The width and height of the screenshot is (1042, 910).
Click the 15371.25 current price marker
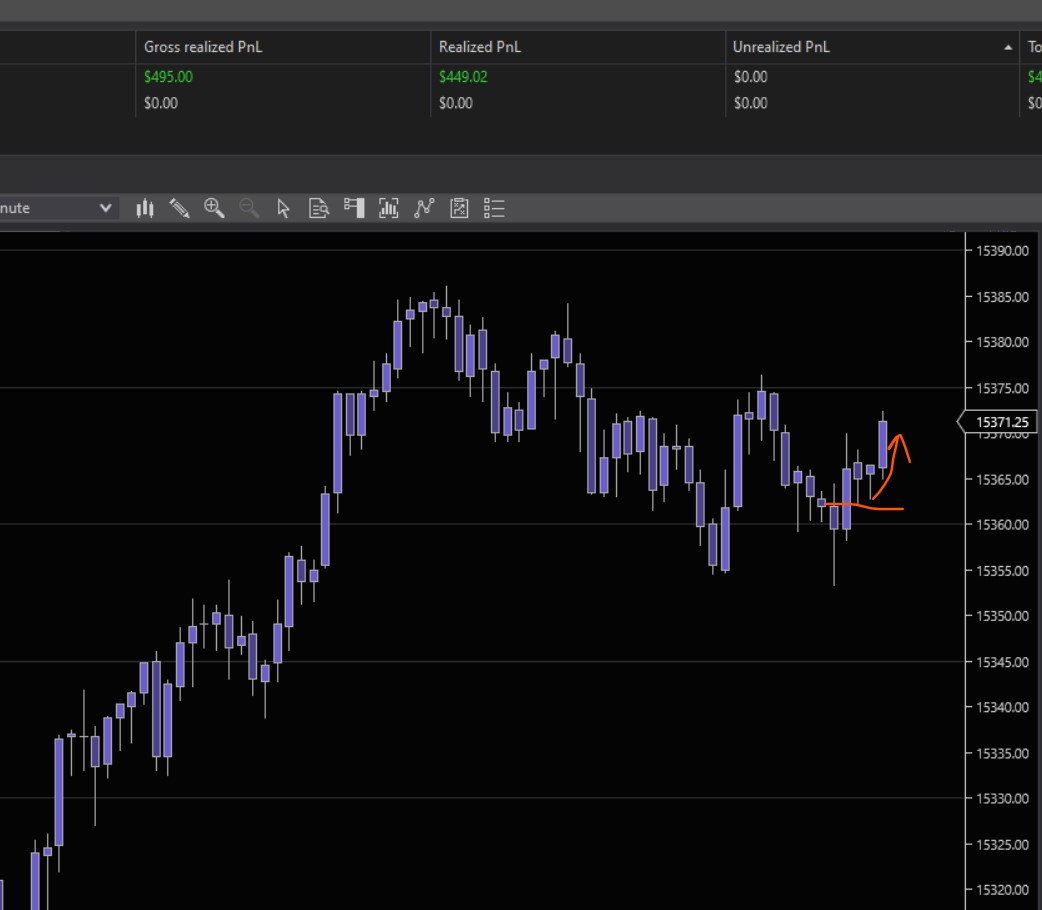[x=1000, y=423]
